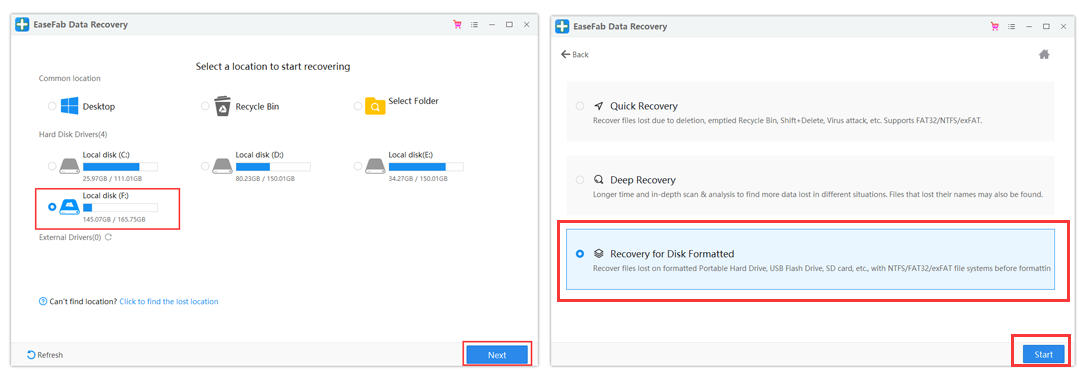Viewport: 1079px width, 378px height.
Task: Click Quick Recovery arrow icon
Action: (x=599, y=106)
